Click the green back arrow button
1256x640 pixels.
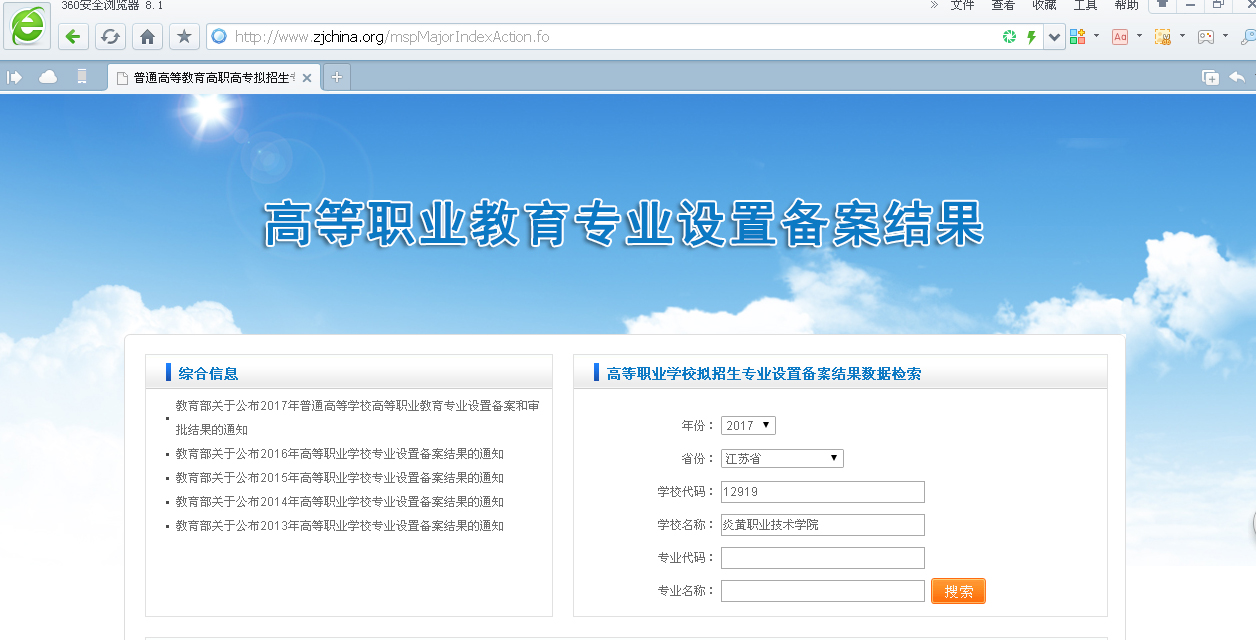click(x=73, y=37)
